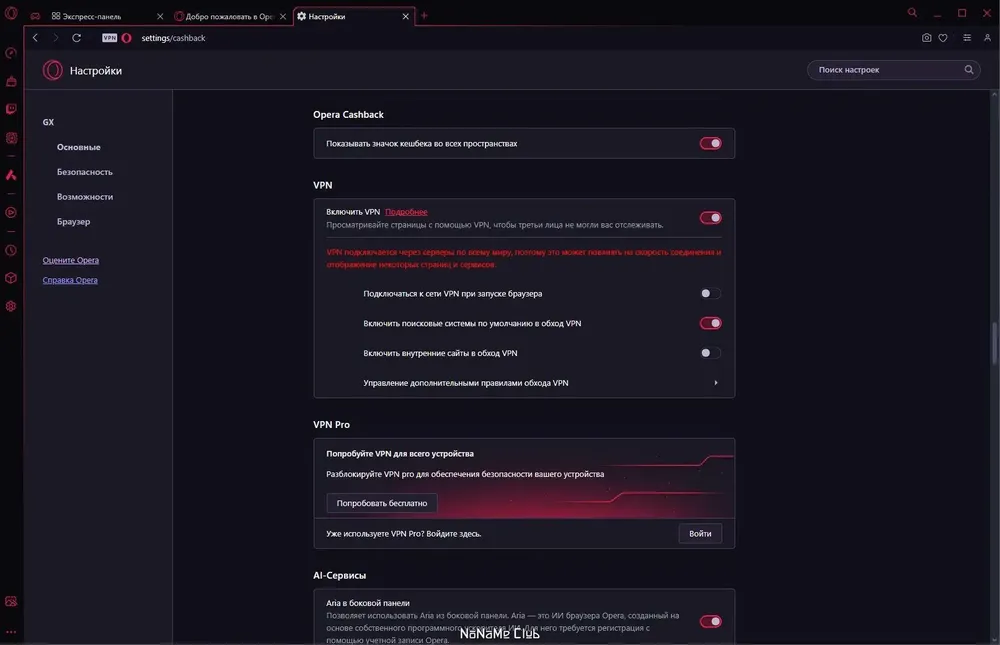Open History clock icon in sidebar
This screenshot has width=1000, height=645.
[x=11, y=250]
